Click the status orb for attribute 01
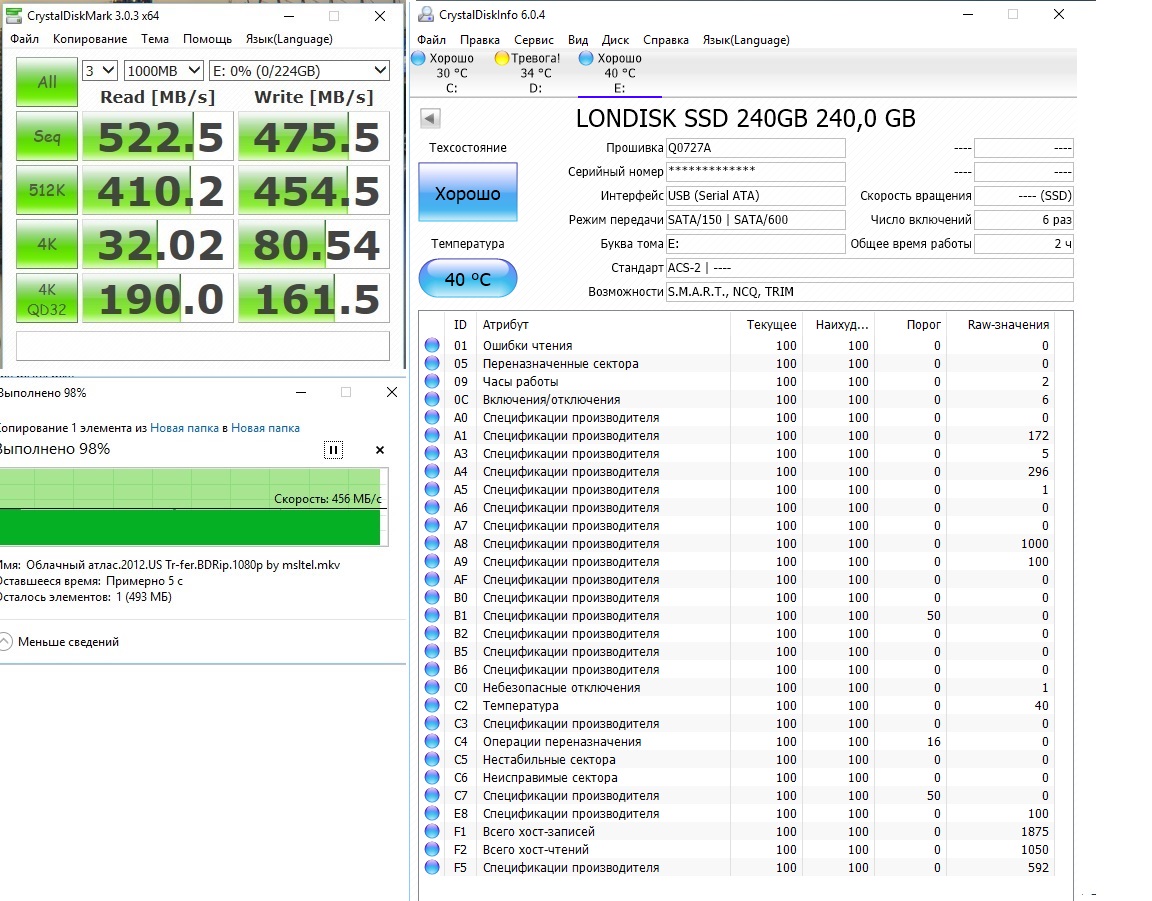This screenshot has height=901, width=1152. pos(432,345)
